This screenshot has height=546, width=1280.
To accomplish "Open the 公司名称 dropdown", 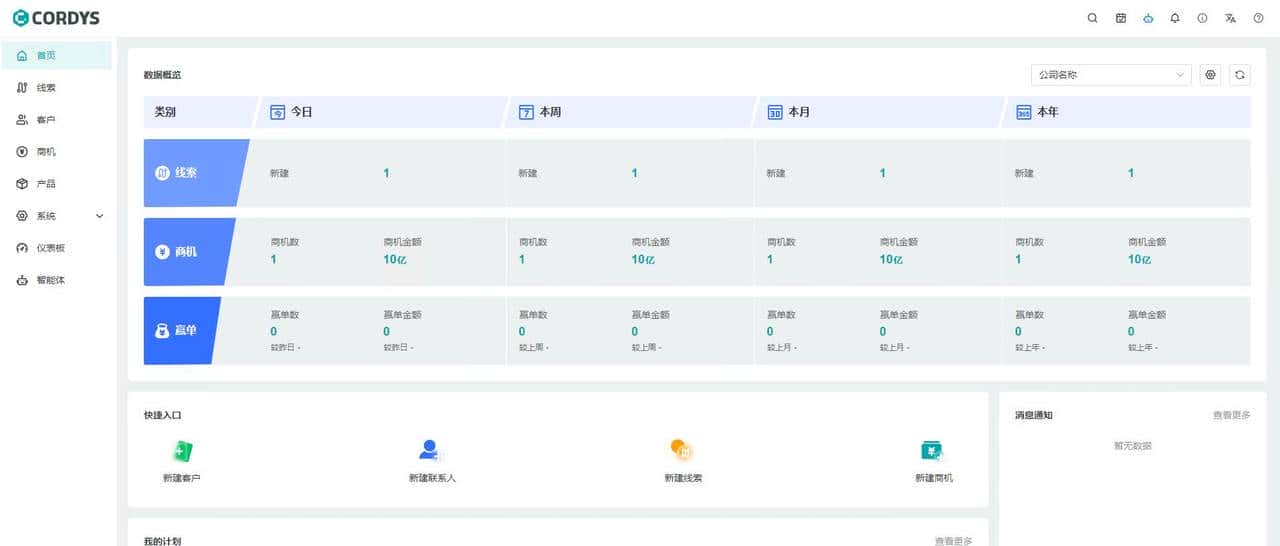I will [x=1111, y=75].
